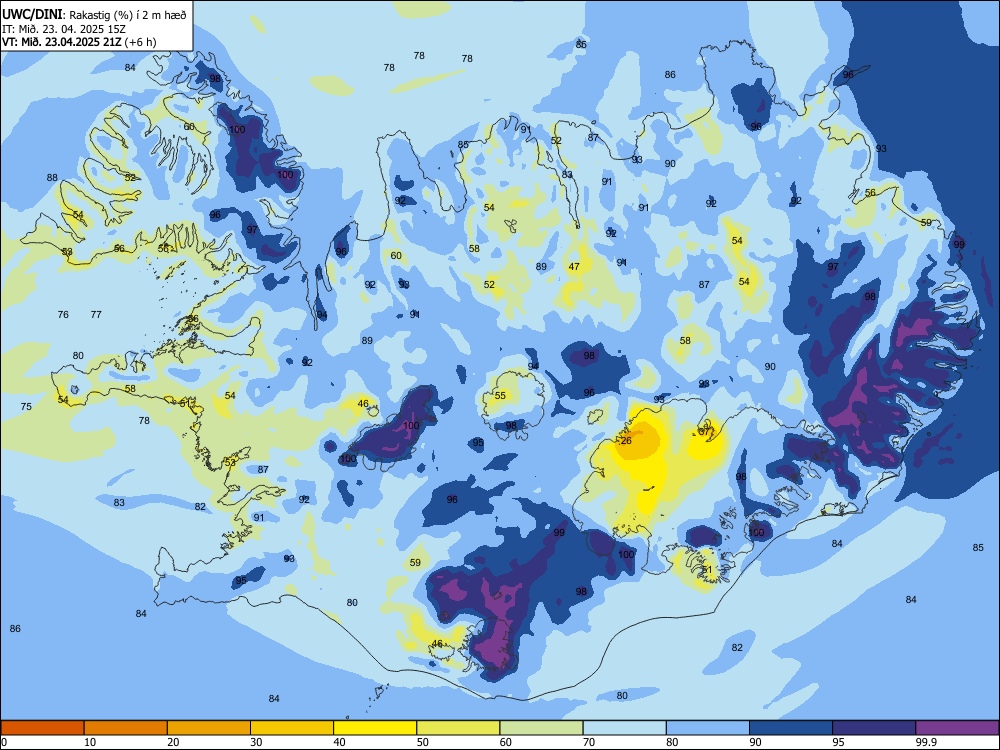Click the humidity value '76' on the map
The image size is (1000, 750).
[x=63, y=314]
